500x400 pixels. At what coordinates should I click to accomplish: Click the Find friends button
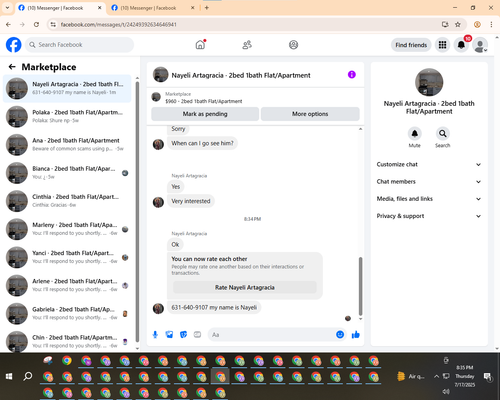point(411,45)
